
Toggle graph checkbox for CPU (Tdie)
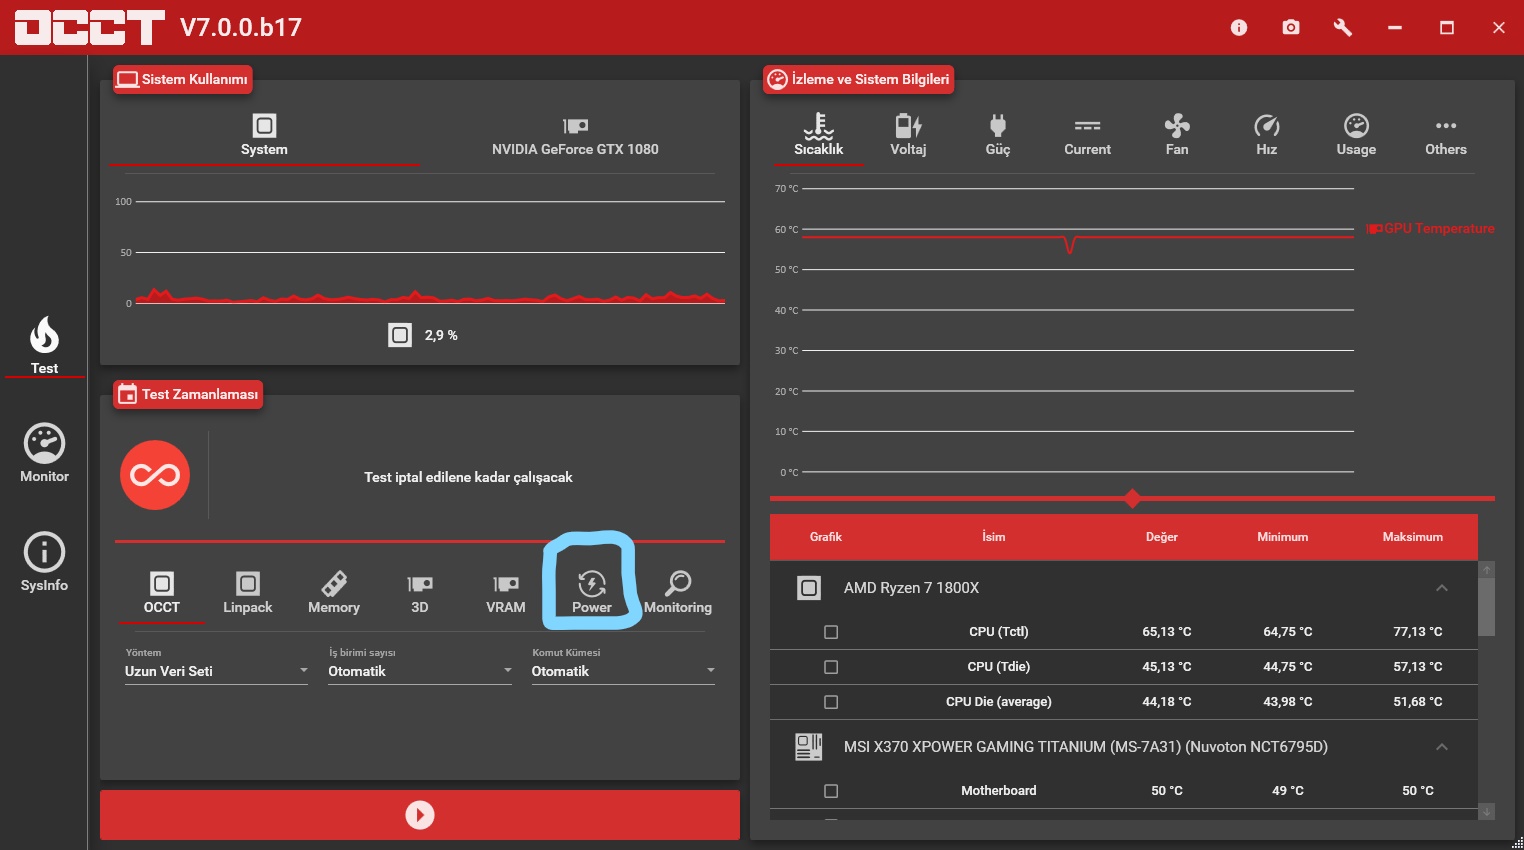[831, 667]
